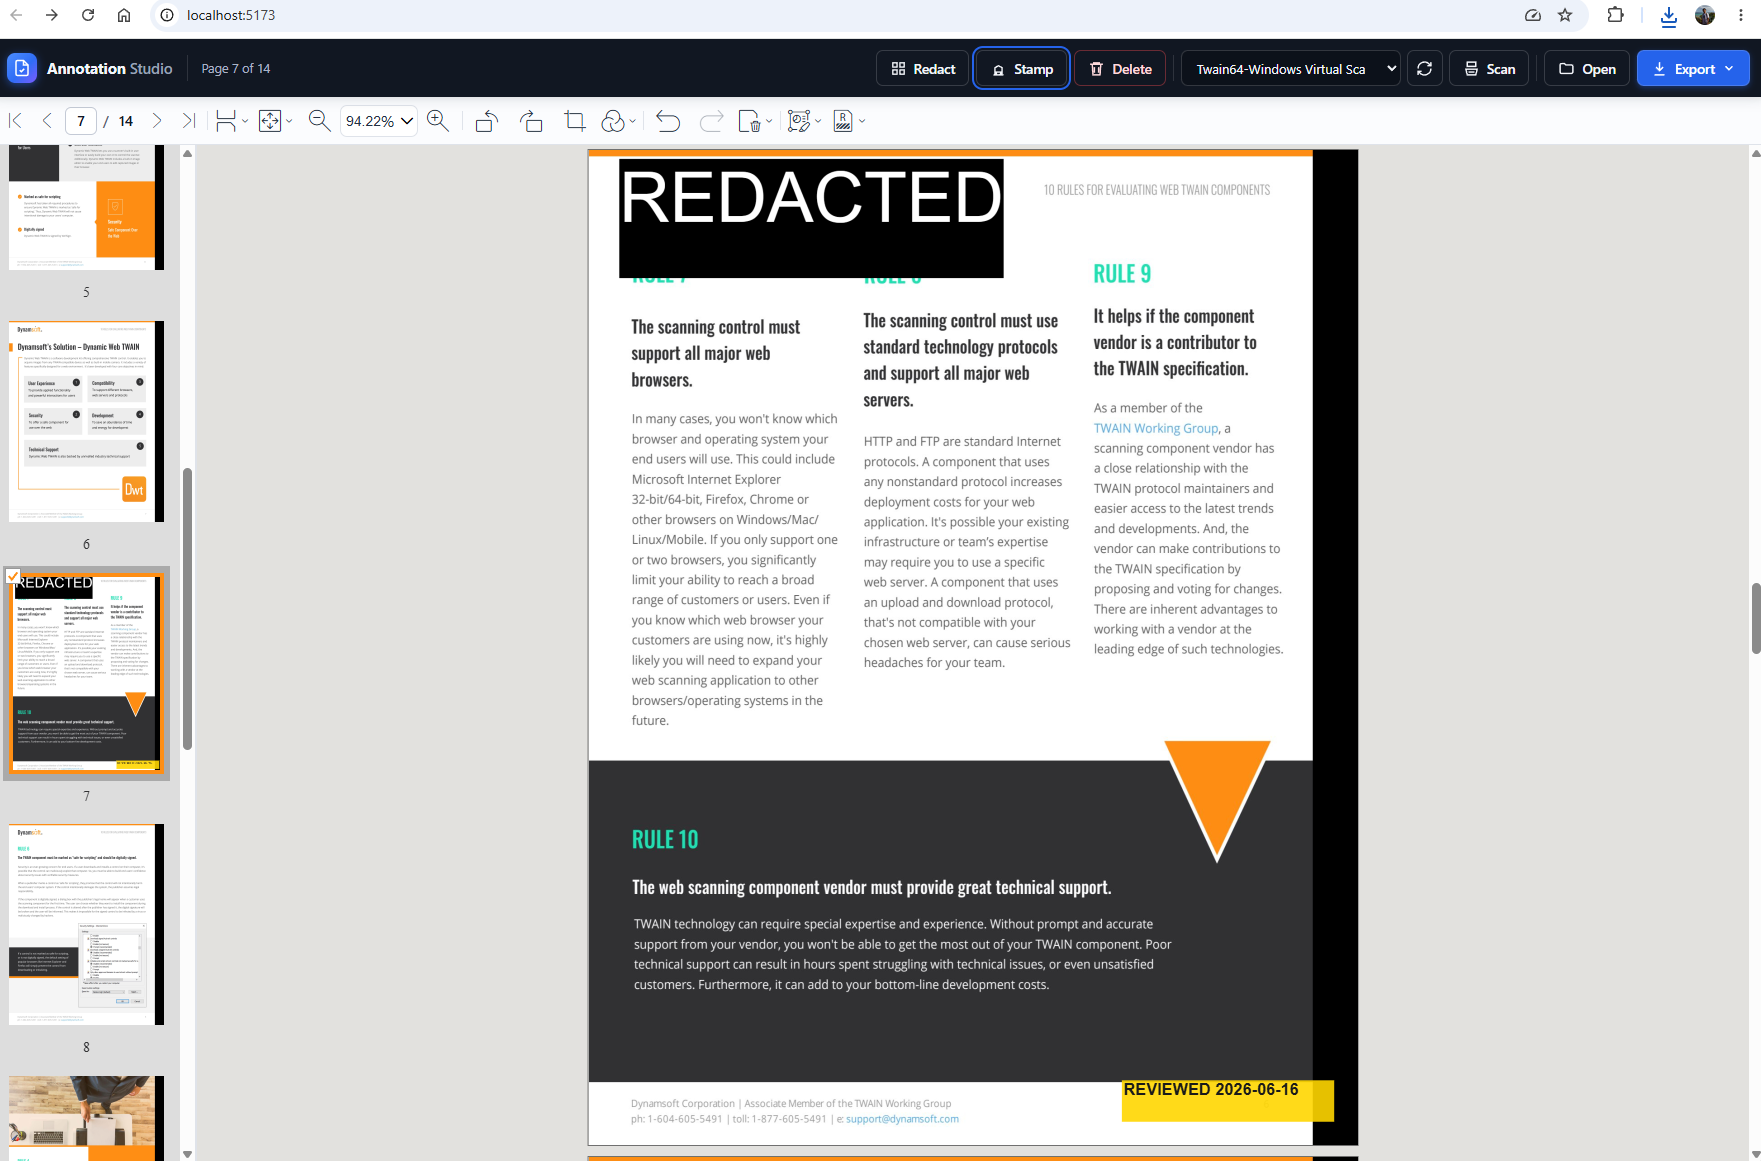Click the Annotation Studio logo icon

pos(22,68)
